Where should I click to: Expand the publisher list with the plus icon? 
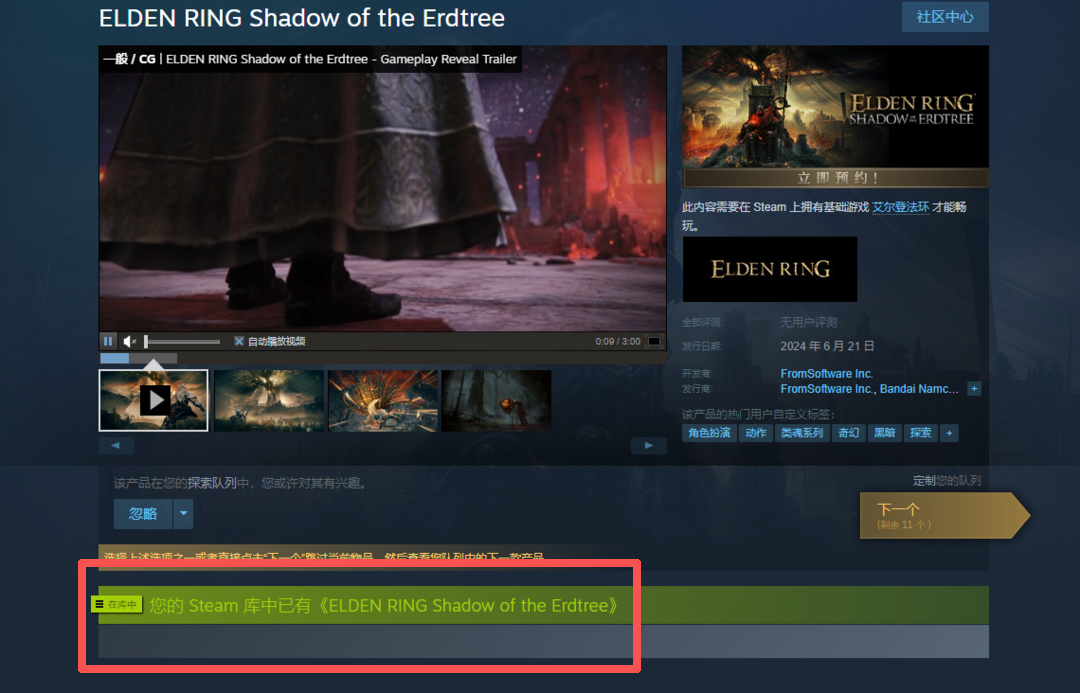pos(974,389)
